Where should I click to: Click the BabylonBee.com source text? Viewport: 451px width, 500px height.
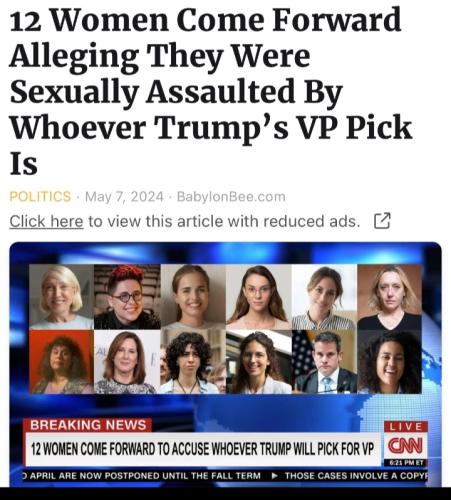point(231,197)
